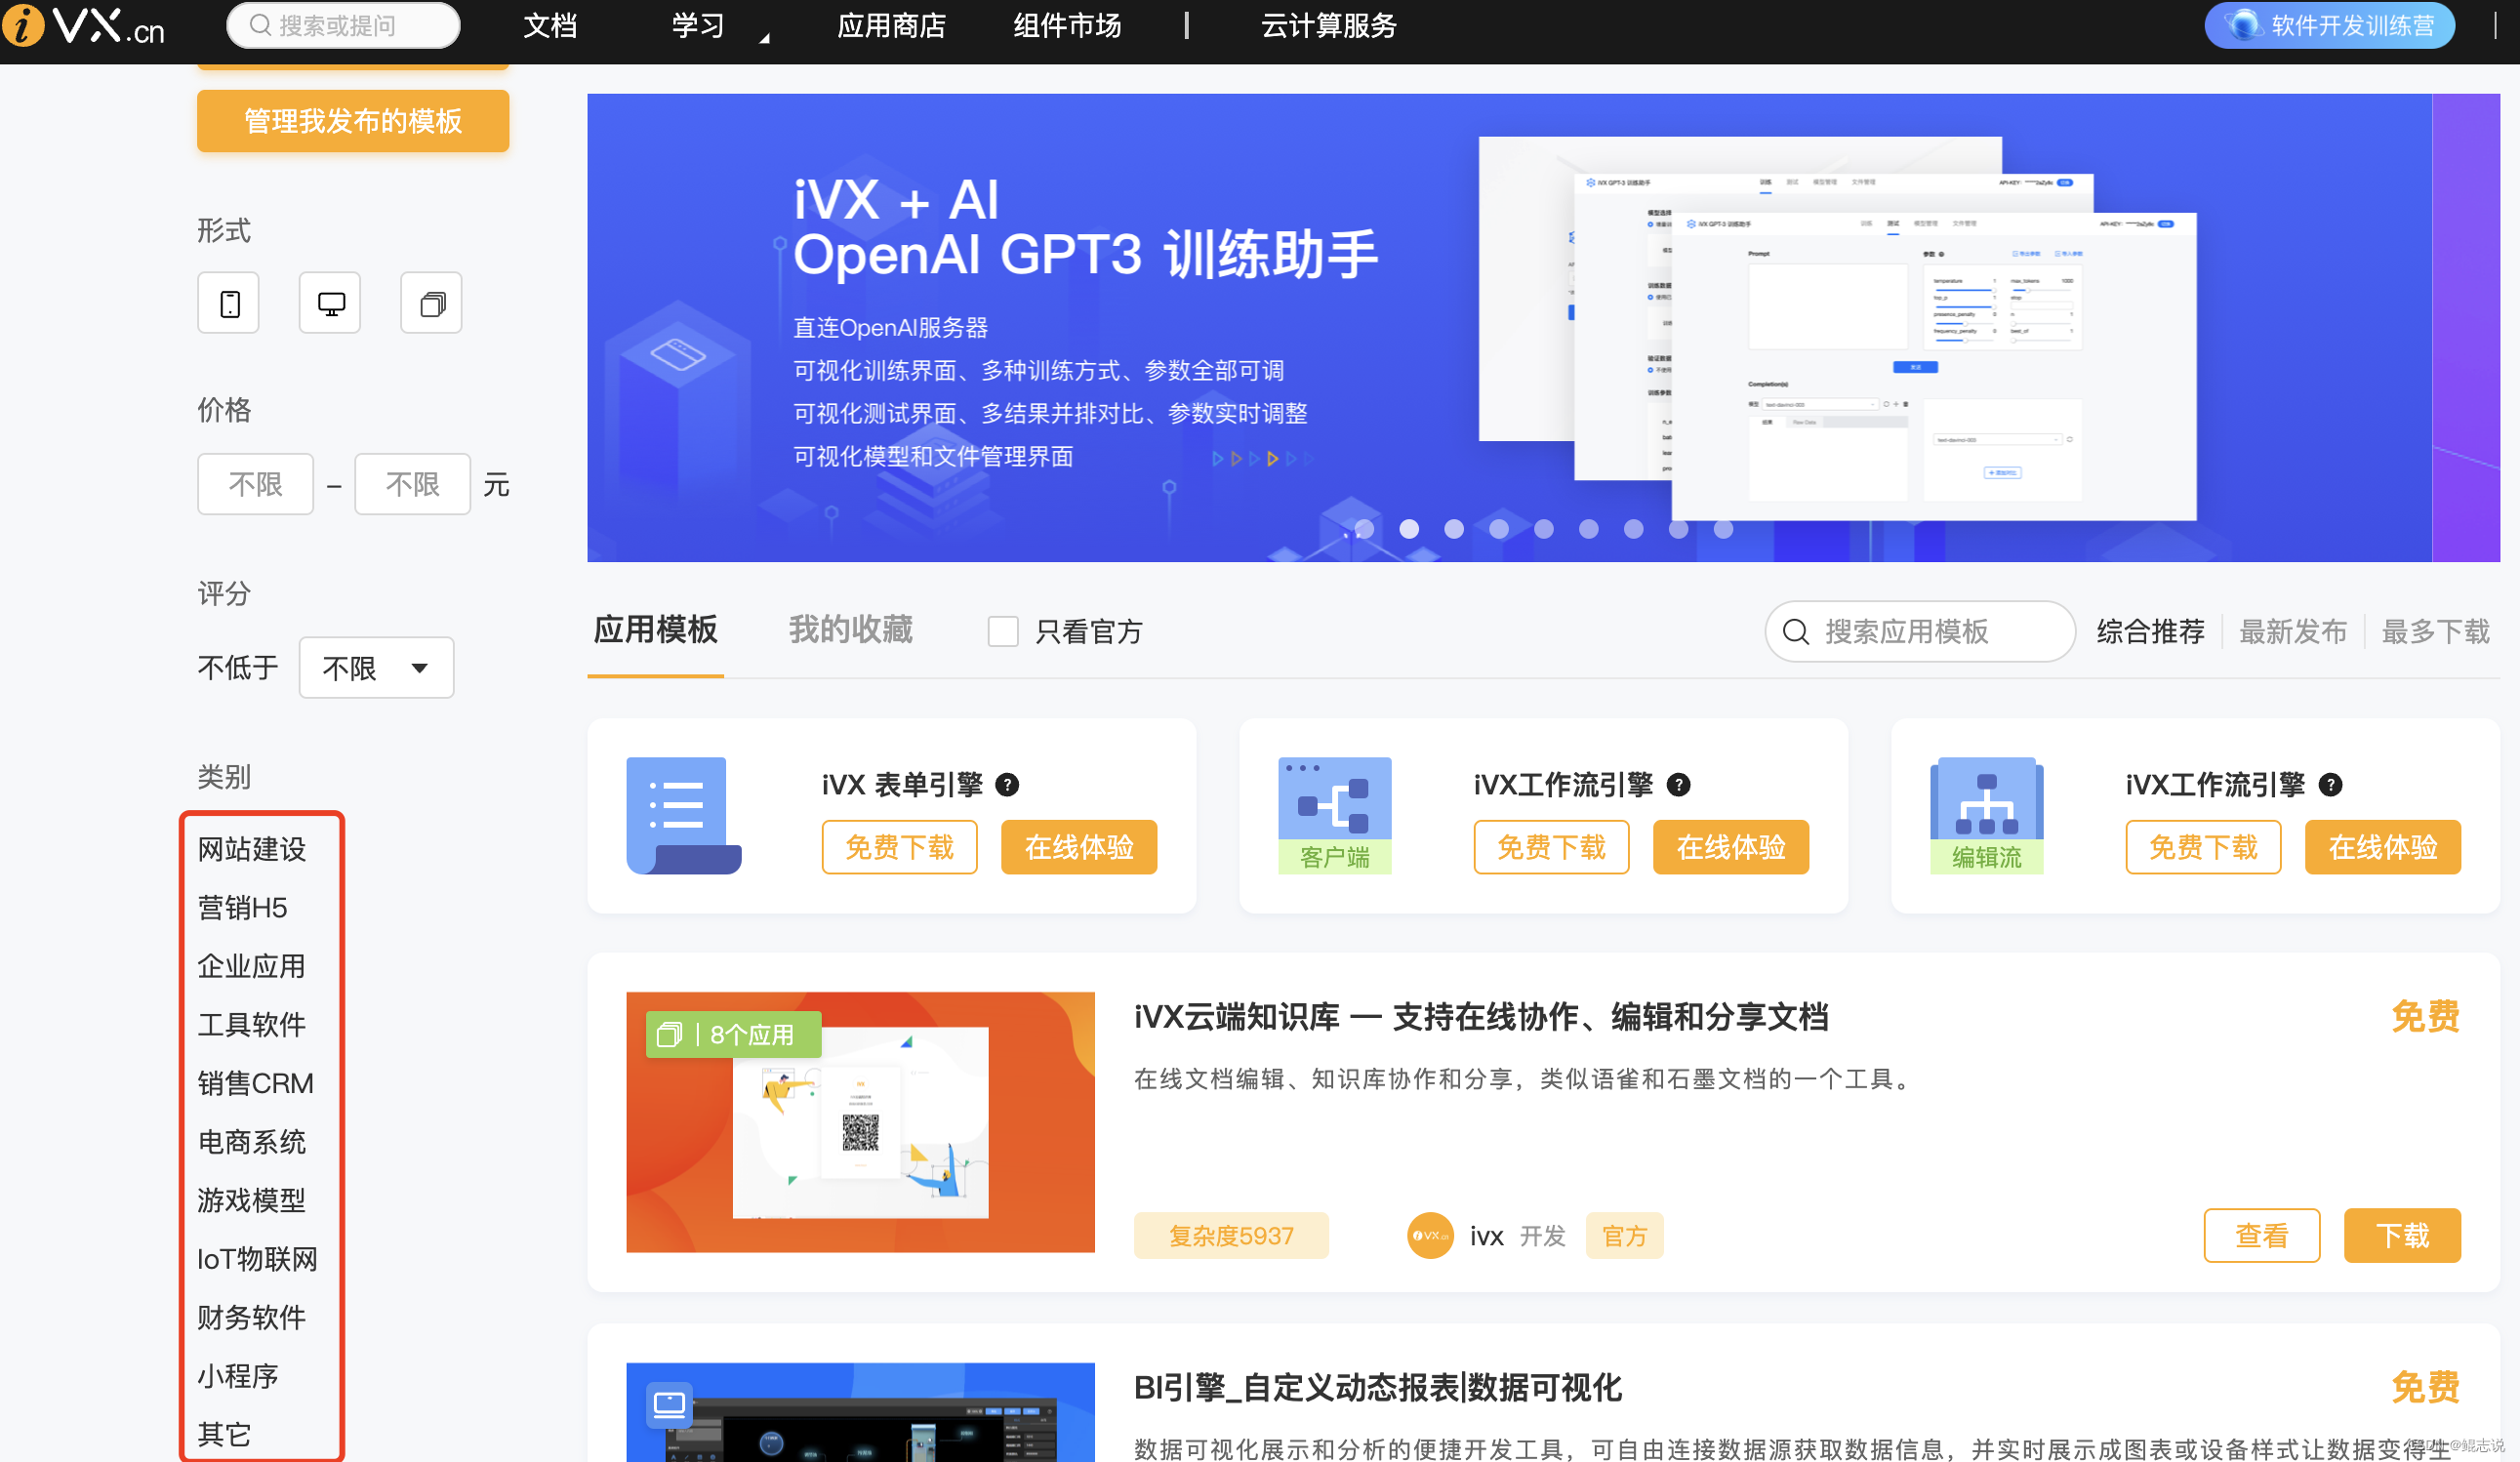Click the iVX.cn logo
The height and width of the screenshot is (1462, 2520).
84,26
